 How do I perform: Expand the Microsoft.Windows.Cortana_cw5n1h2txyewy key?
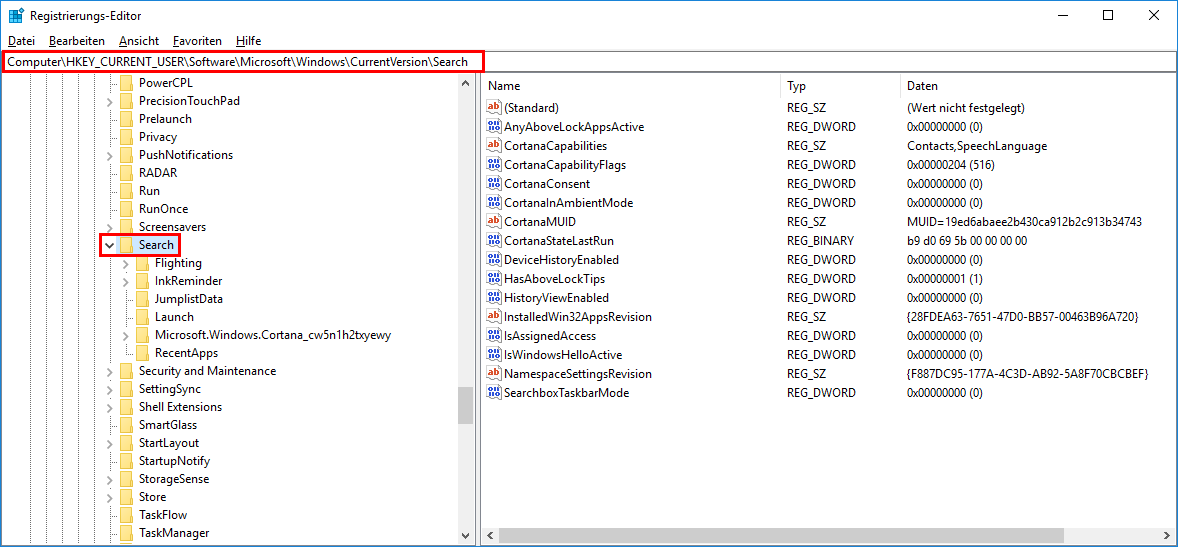(125, 335)
